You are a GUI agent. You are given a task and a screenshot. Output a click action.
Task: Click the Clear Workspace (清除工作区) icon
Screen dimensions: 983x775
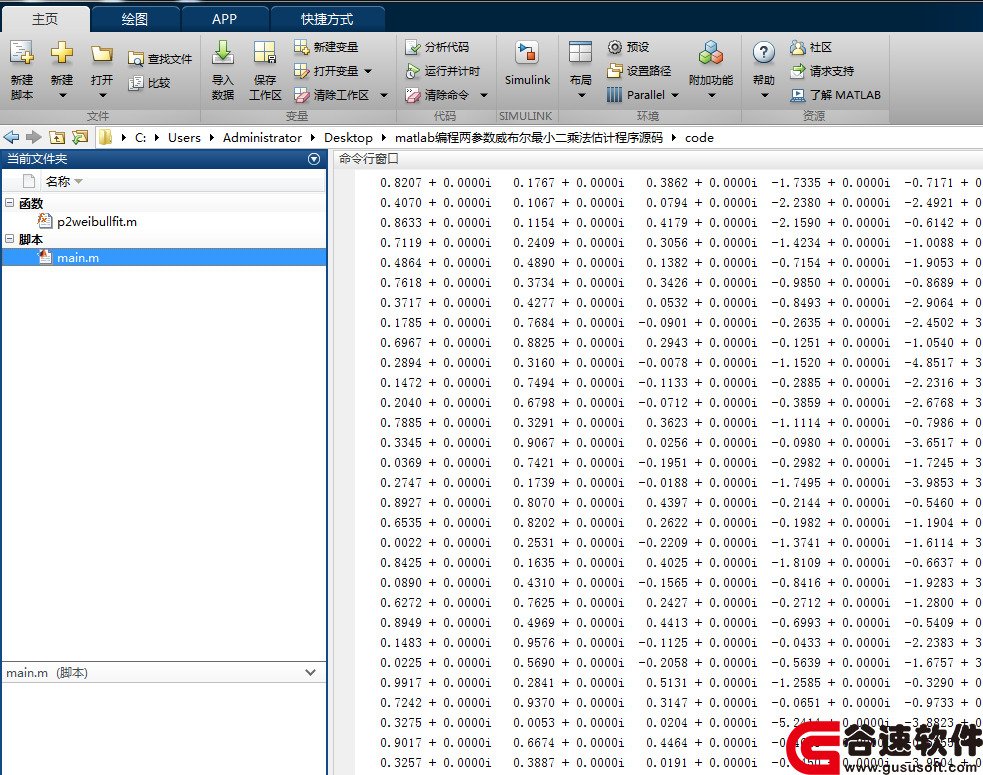(302, 95)
